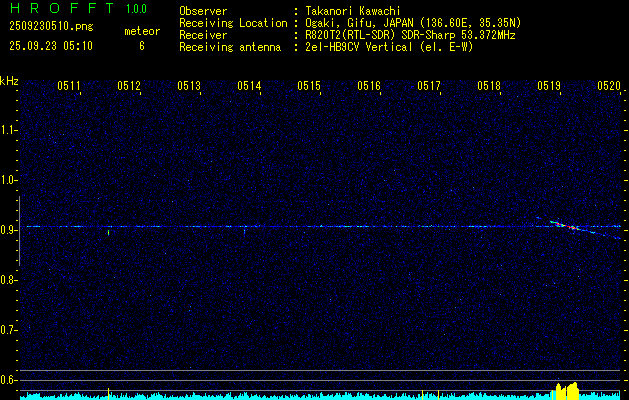Screen dimensions: 629x400
Task: Click the short green echo below carrier near 0512
Action: pos(108,232)
